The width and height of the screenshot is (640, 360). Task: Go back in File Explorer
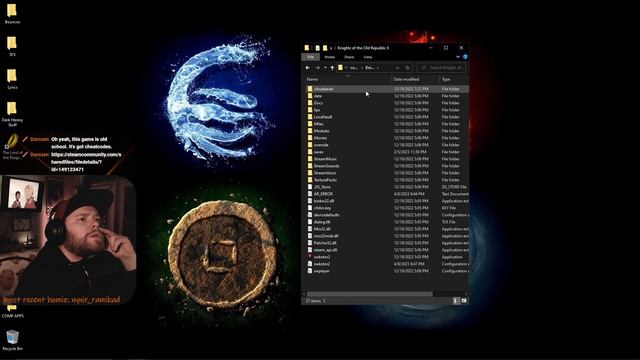pos(308,68)
